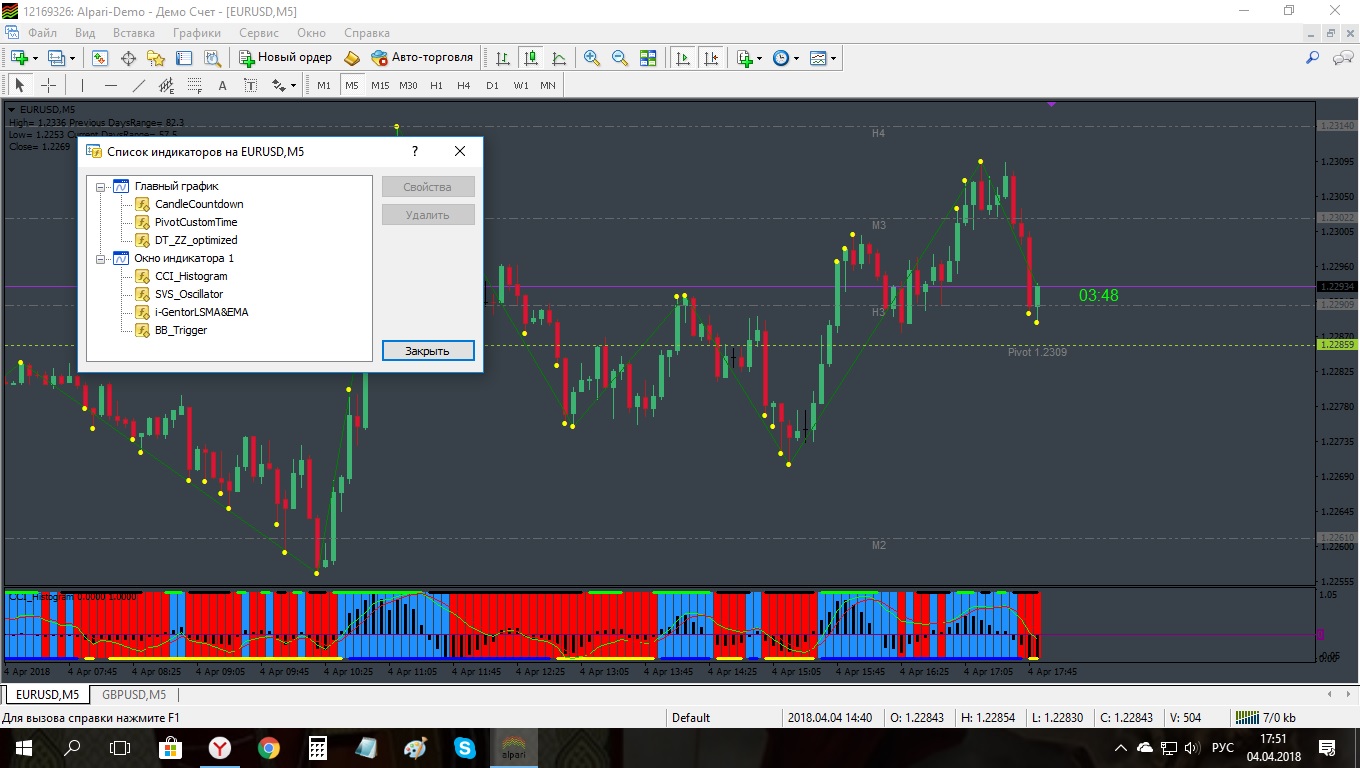The width and height of the screenshot is (1360, 768).
Task: Switch chart to the M15 timeframe
Action: [x=380, y=85]
